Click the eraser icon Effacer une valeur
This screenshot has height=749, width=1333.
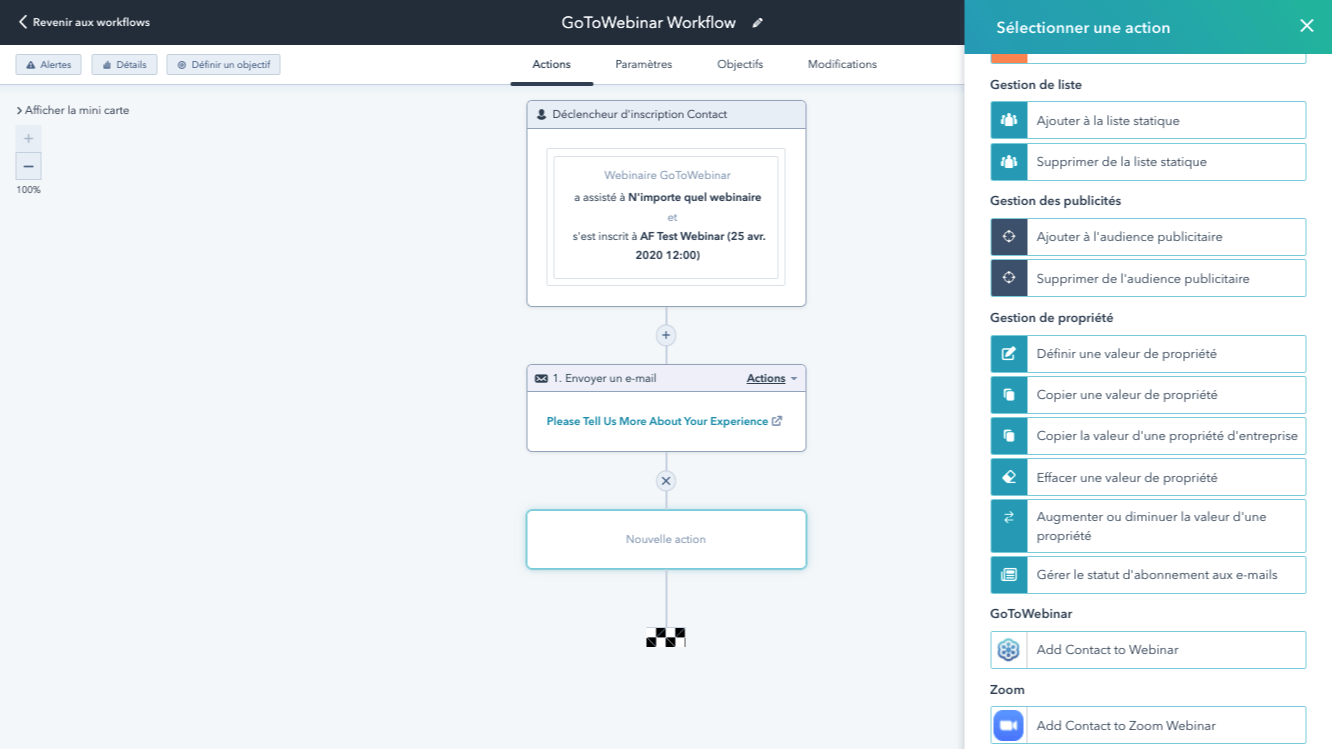[1009, 477]
